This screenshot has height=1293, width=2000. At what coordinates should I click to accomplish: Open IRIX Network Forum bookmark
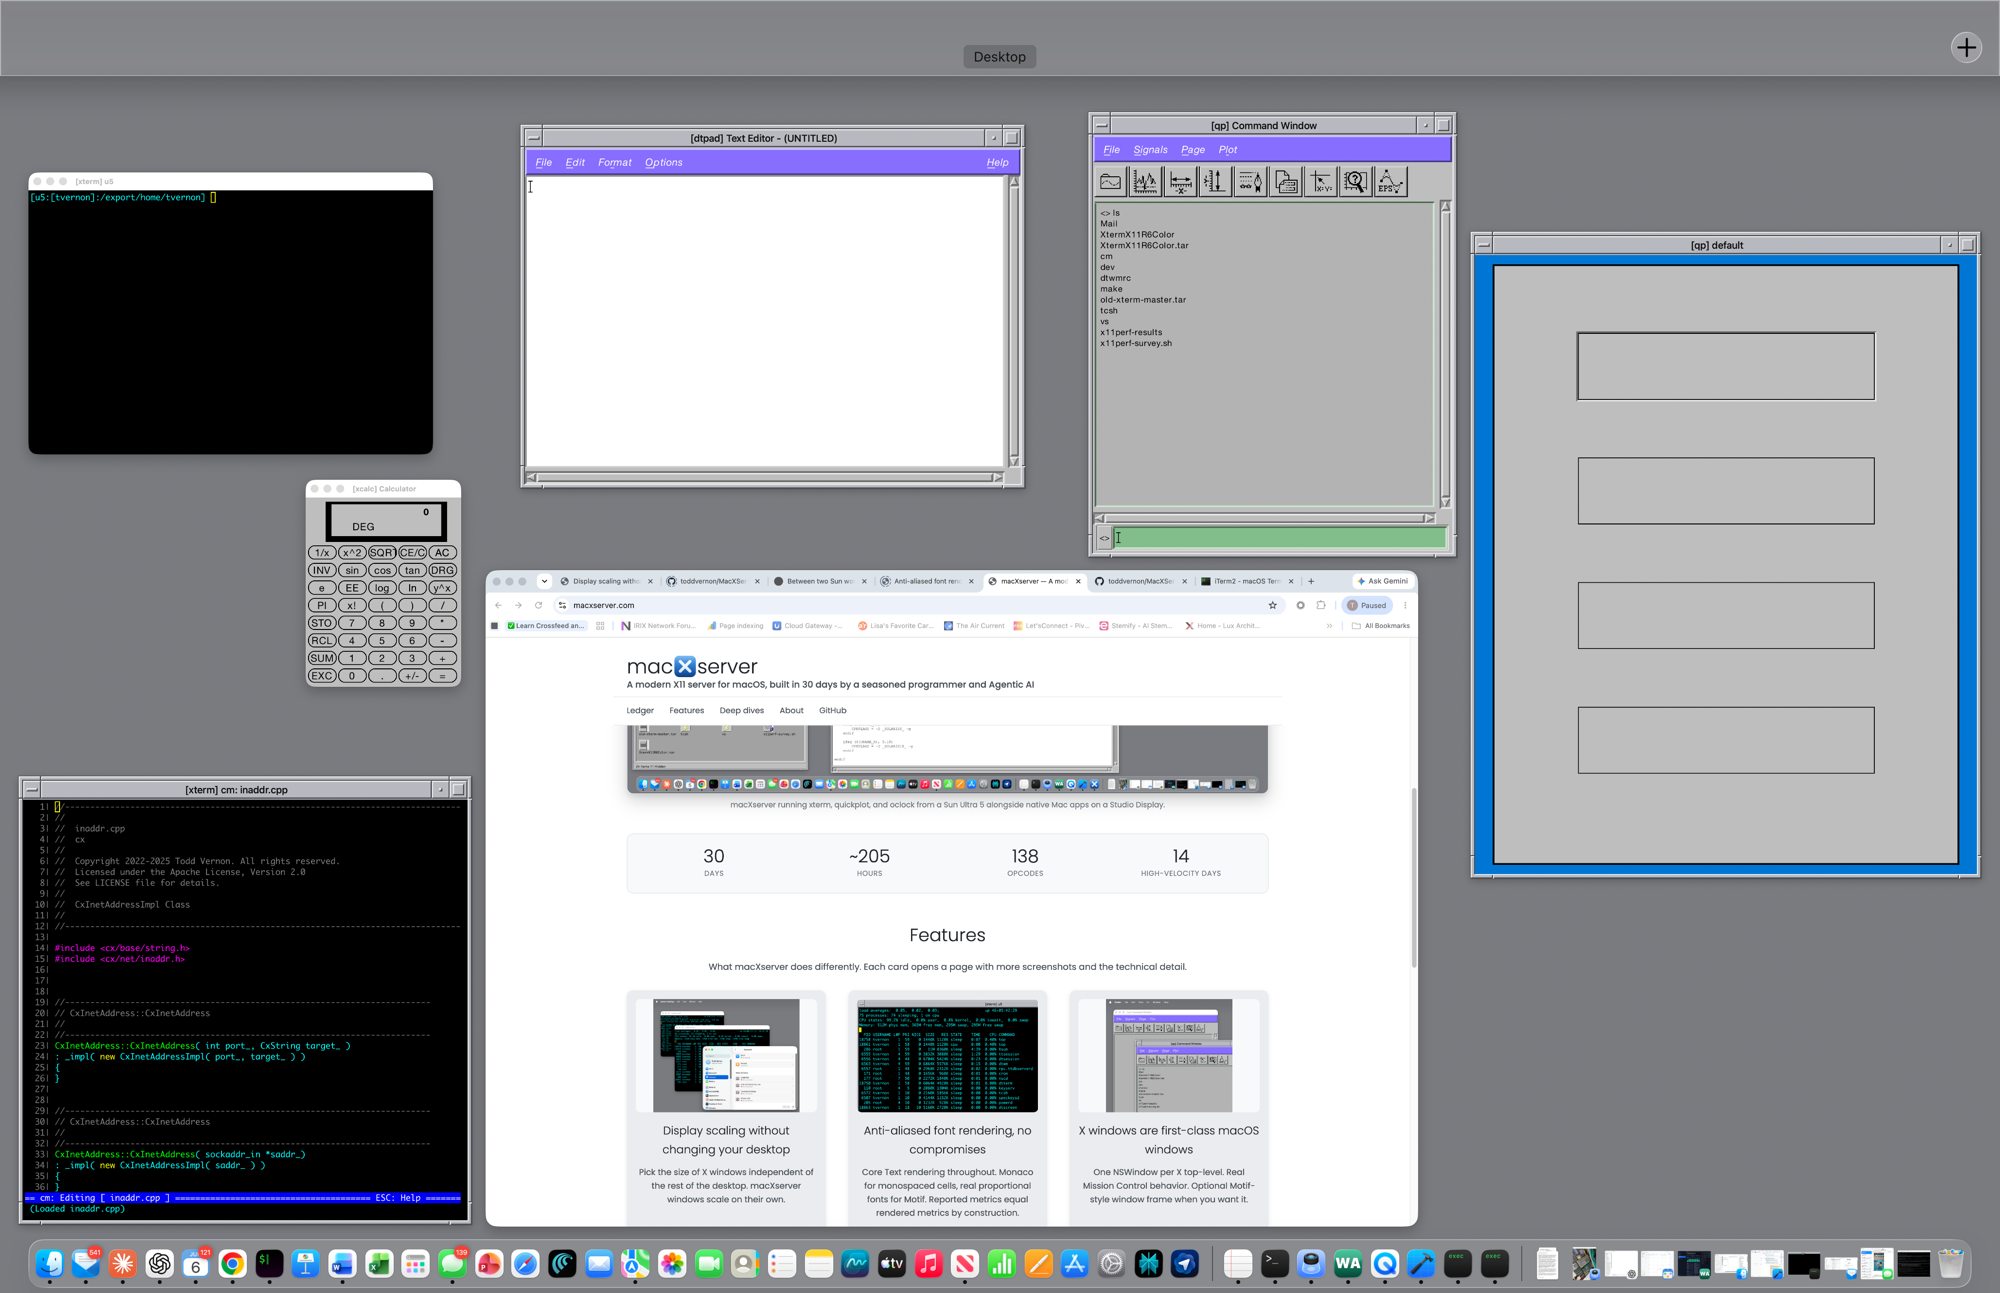pyautogui.click(x=658, y=626)
